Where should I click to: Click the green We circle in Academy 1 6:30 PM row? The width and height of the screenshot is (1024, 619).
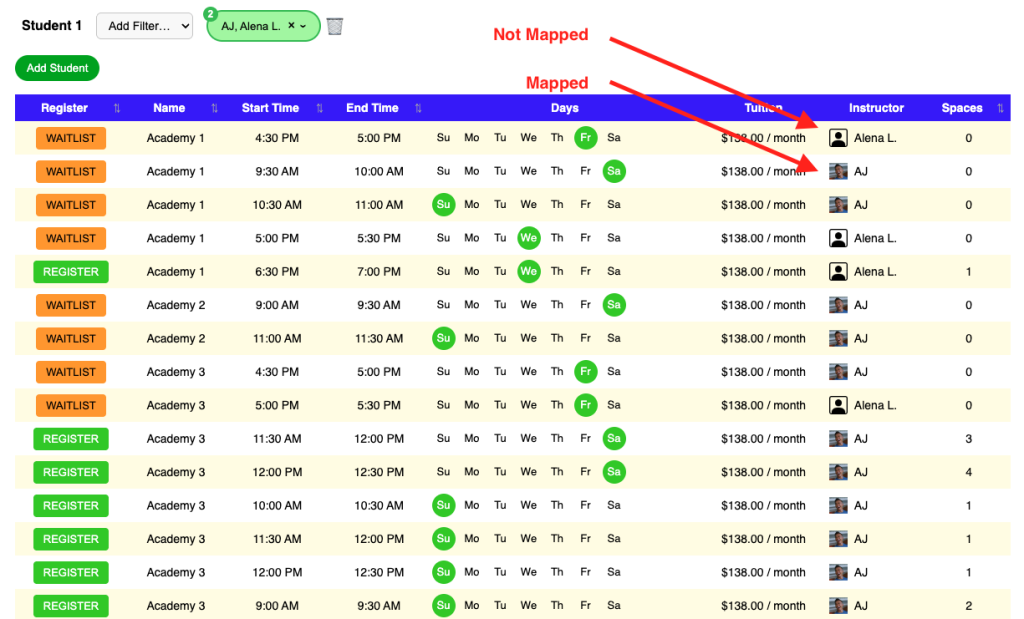tap(529, 271)
